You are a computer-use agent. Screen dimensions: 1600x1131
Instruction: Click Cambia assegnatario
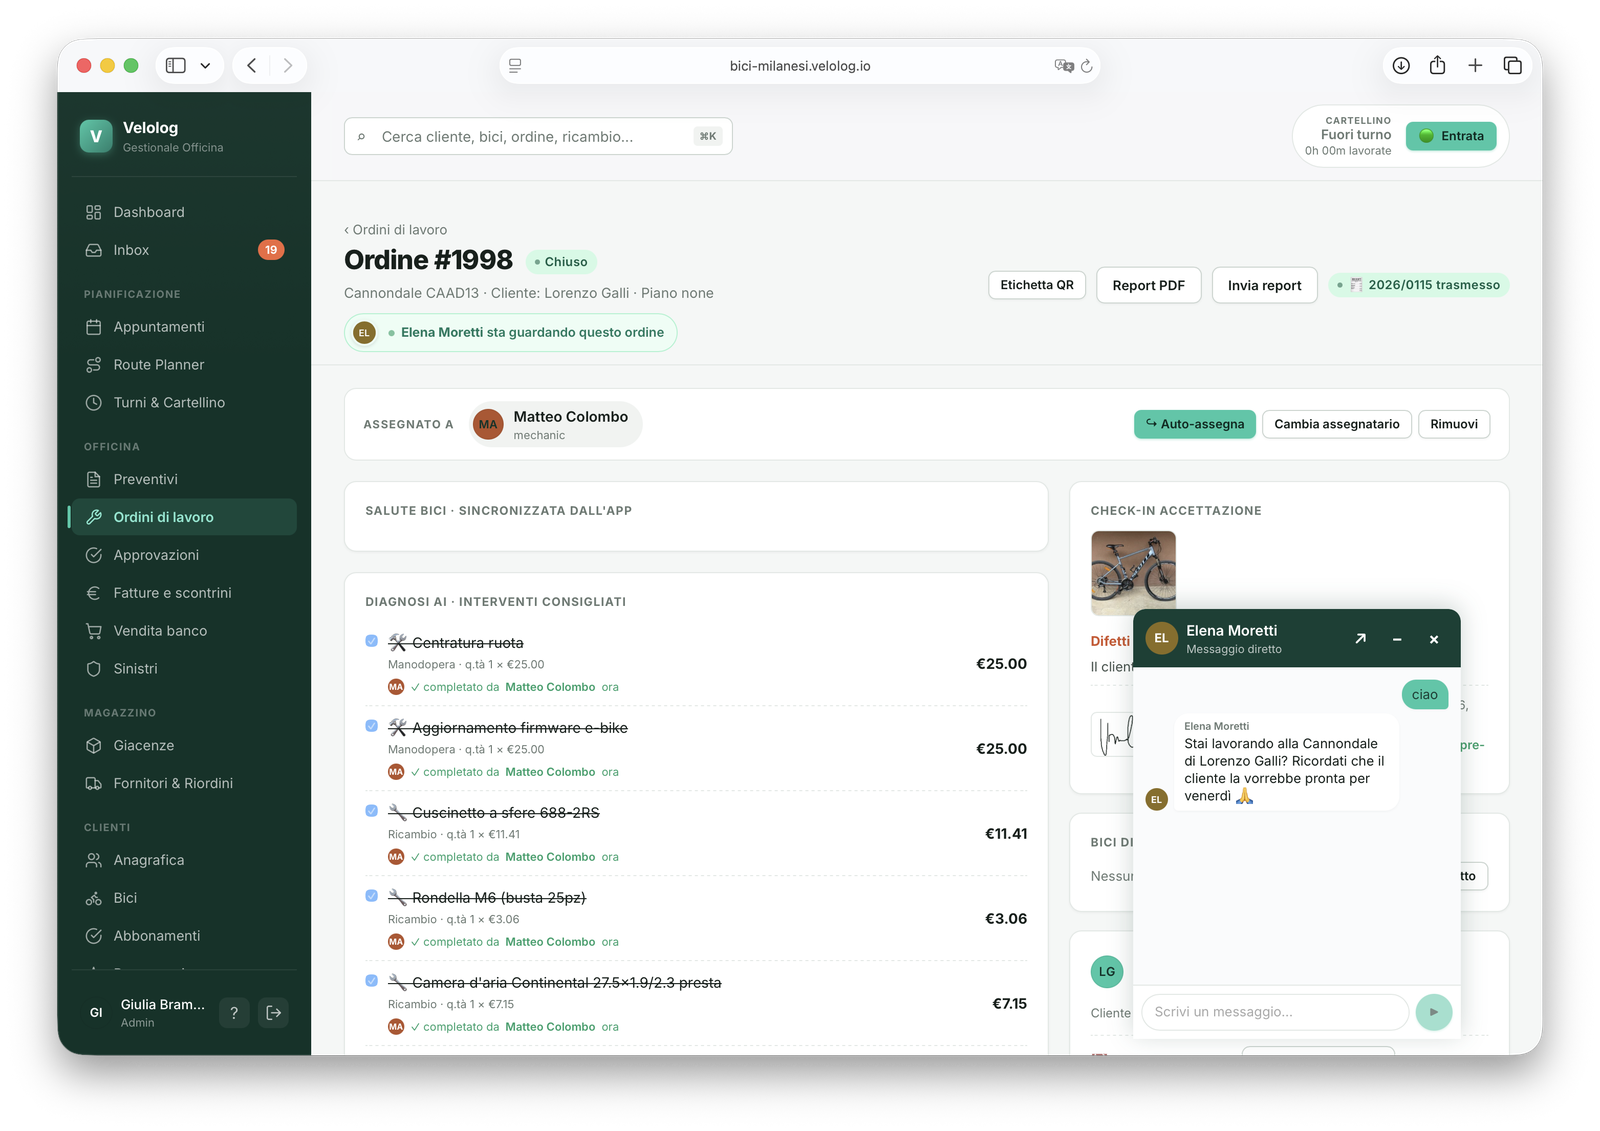1337,424
